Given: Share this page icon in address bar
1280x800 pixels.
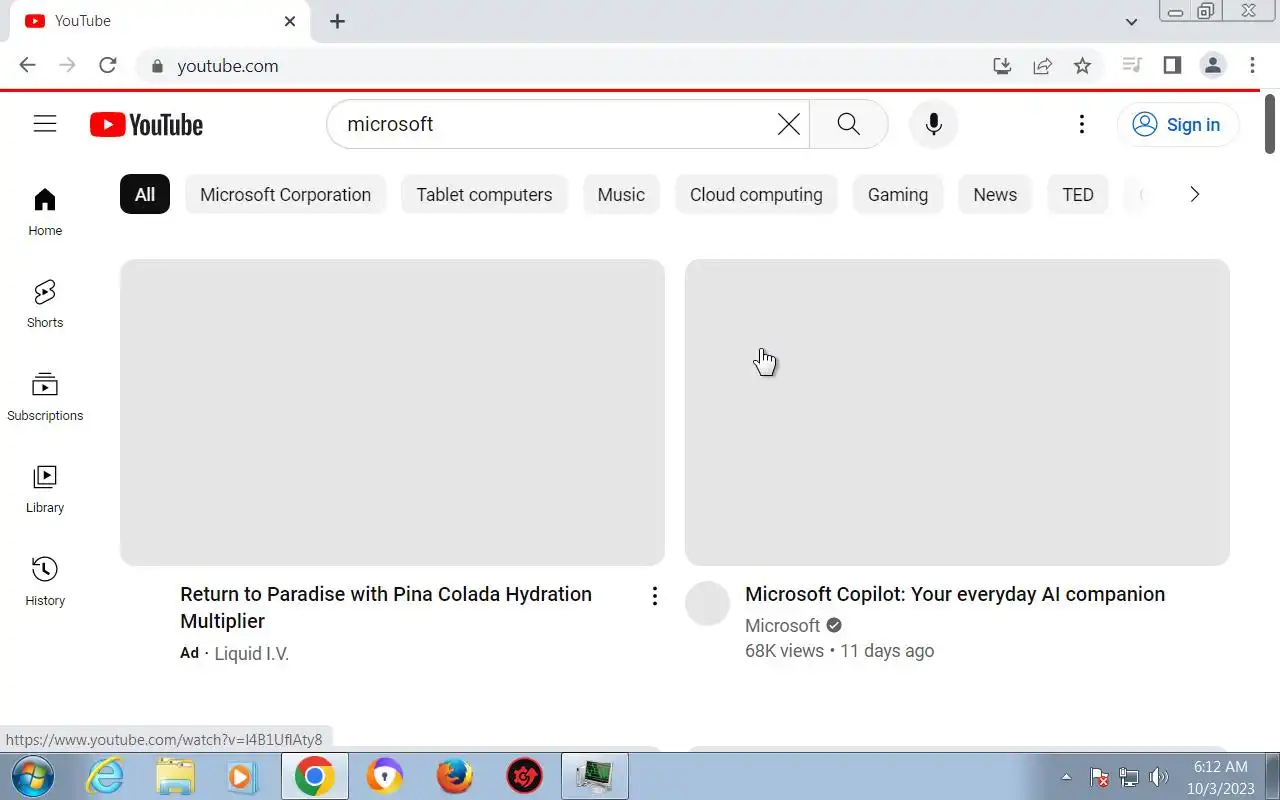Looking at the screenshot, I should click(1042, 66).
